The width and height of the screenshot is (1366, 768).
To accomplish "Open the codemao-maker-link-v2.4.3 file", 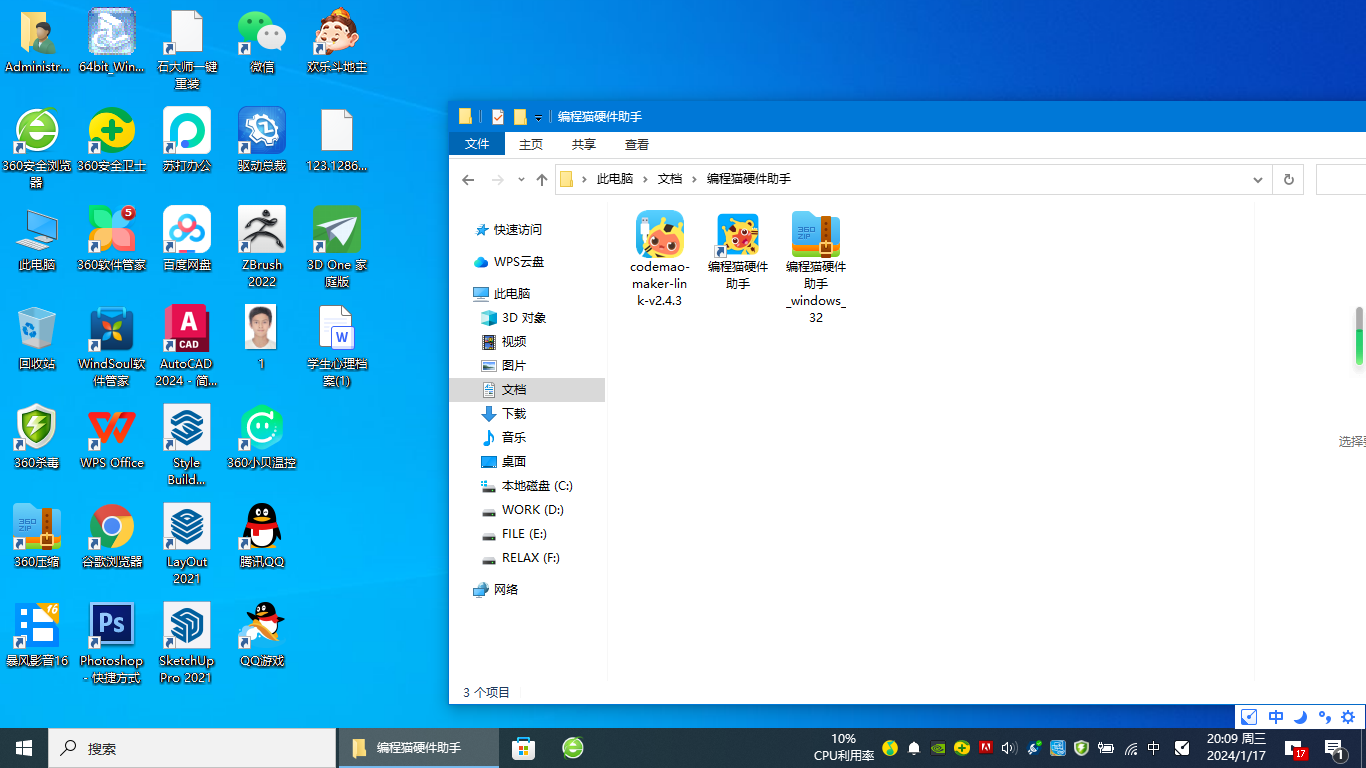I will click(x=659, y=258).
